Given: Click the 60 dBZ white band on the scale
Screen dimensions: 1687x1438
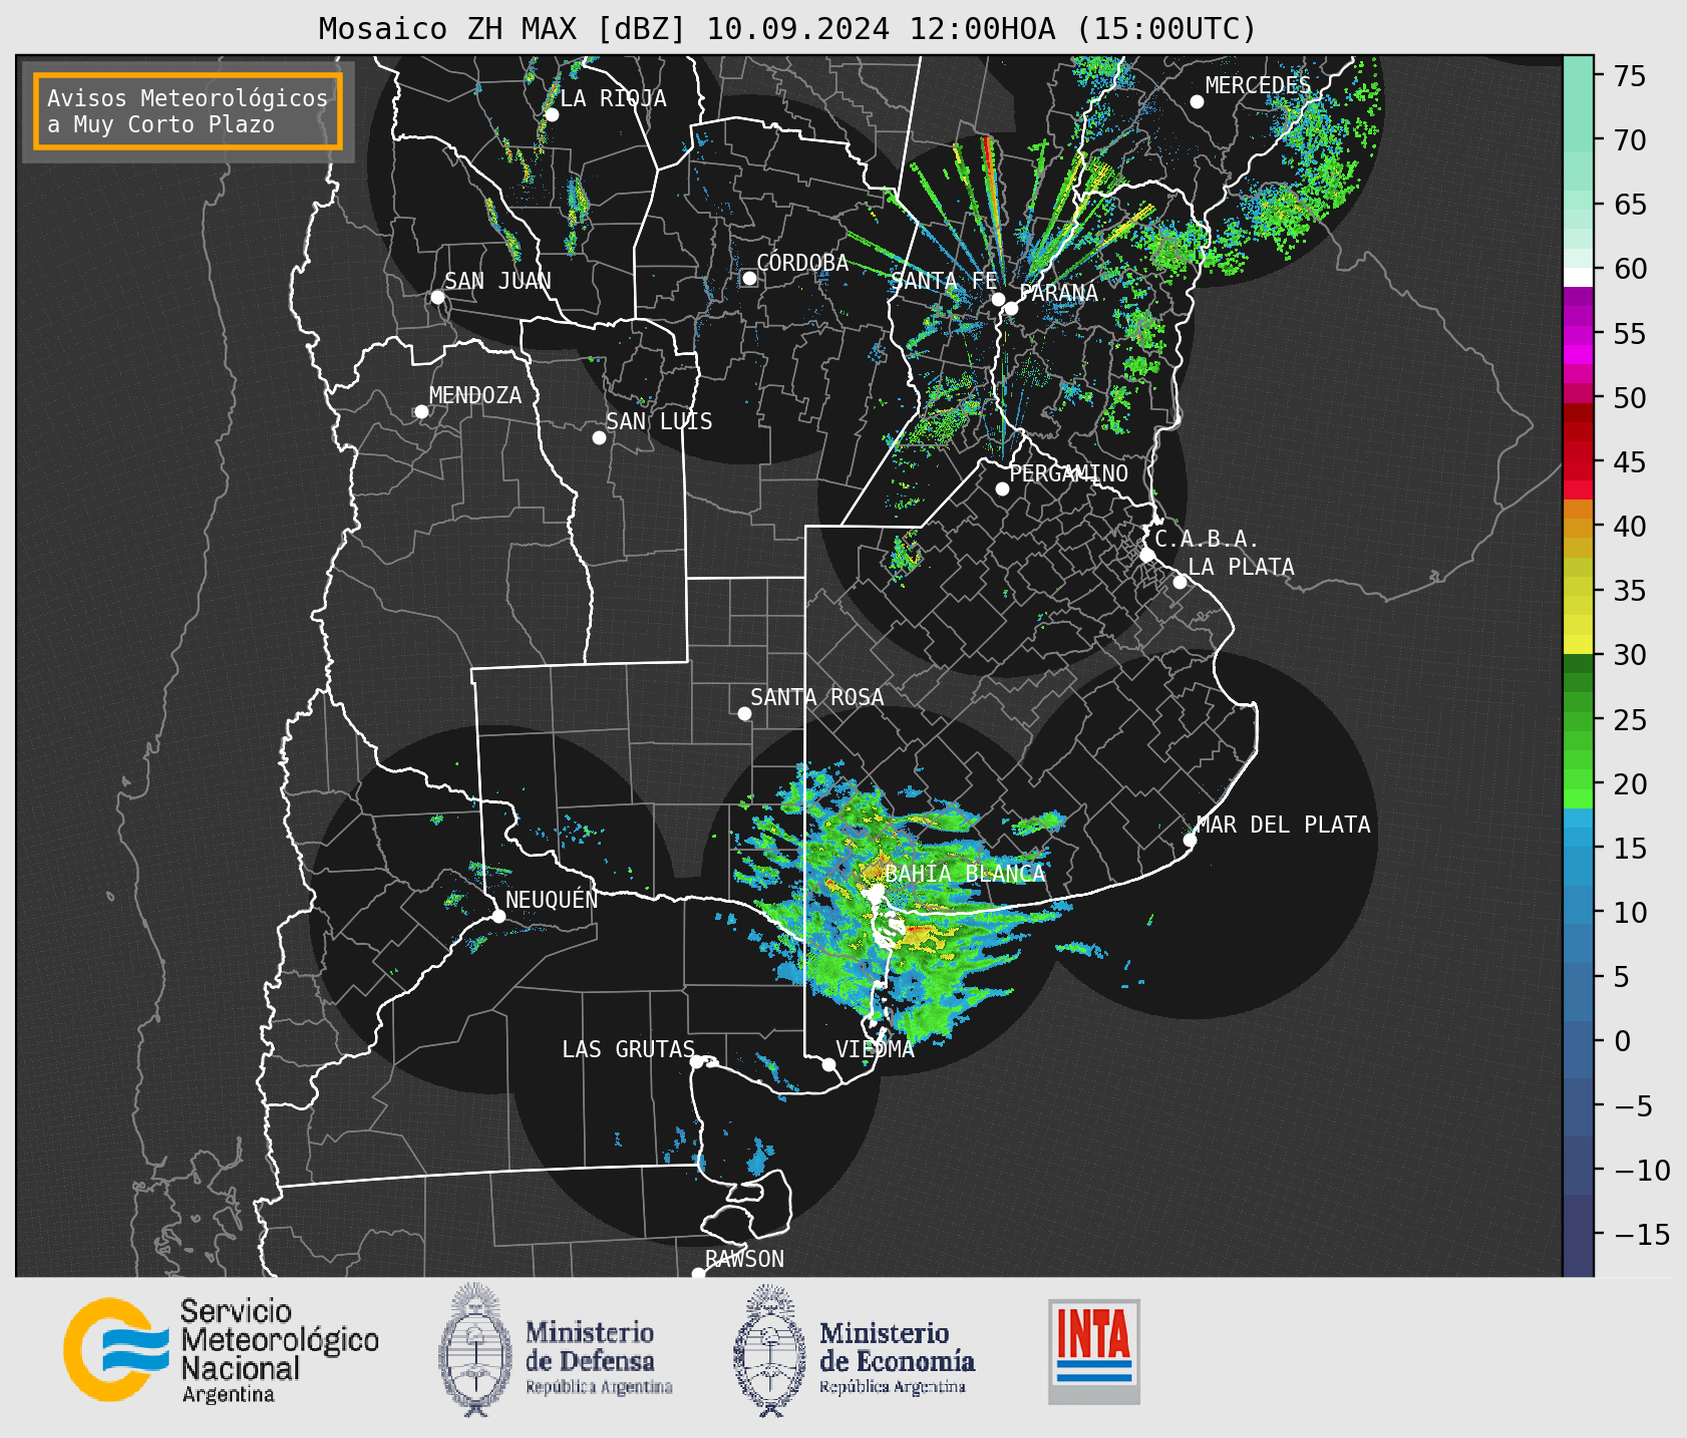Looking at the screenshot, I should [1578, 277].
